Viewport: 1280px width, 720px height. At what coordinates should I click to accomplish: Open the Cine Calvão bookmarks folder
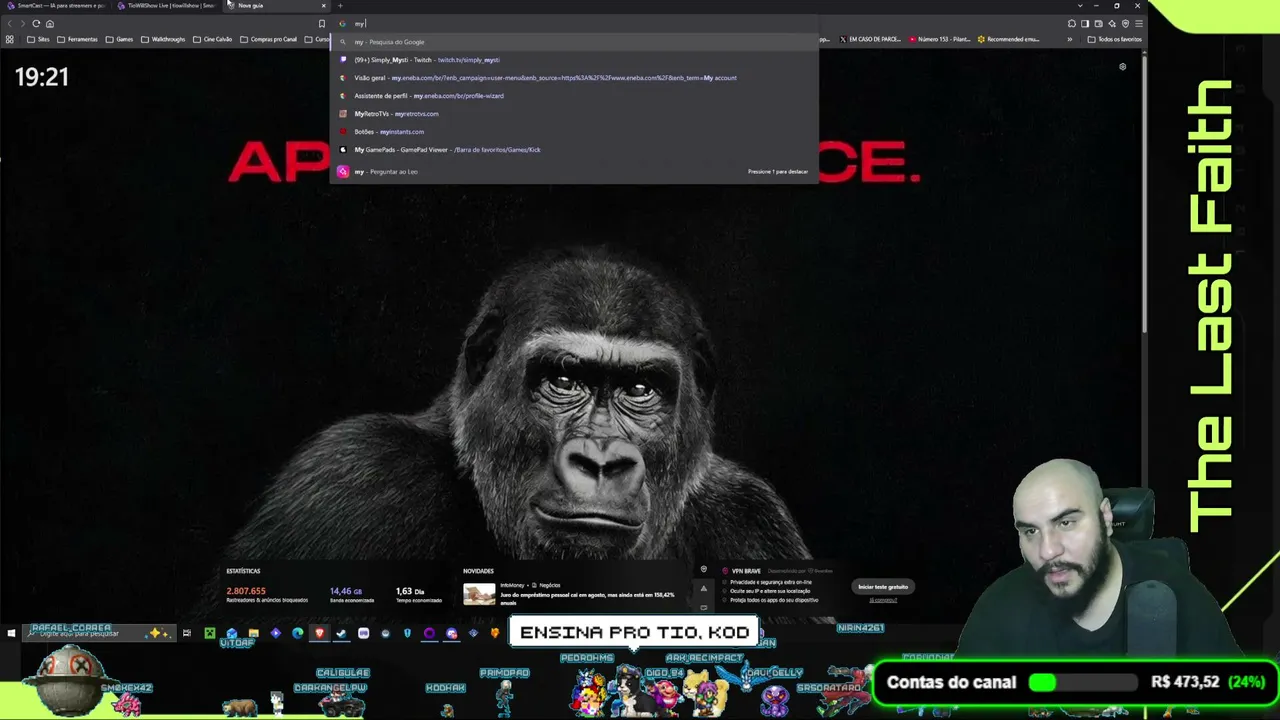pos(212,39)
